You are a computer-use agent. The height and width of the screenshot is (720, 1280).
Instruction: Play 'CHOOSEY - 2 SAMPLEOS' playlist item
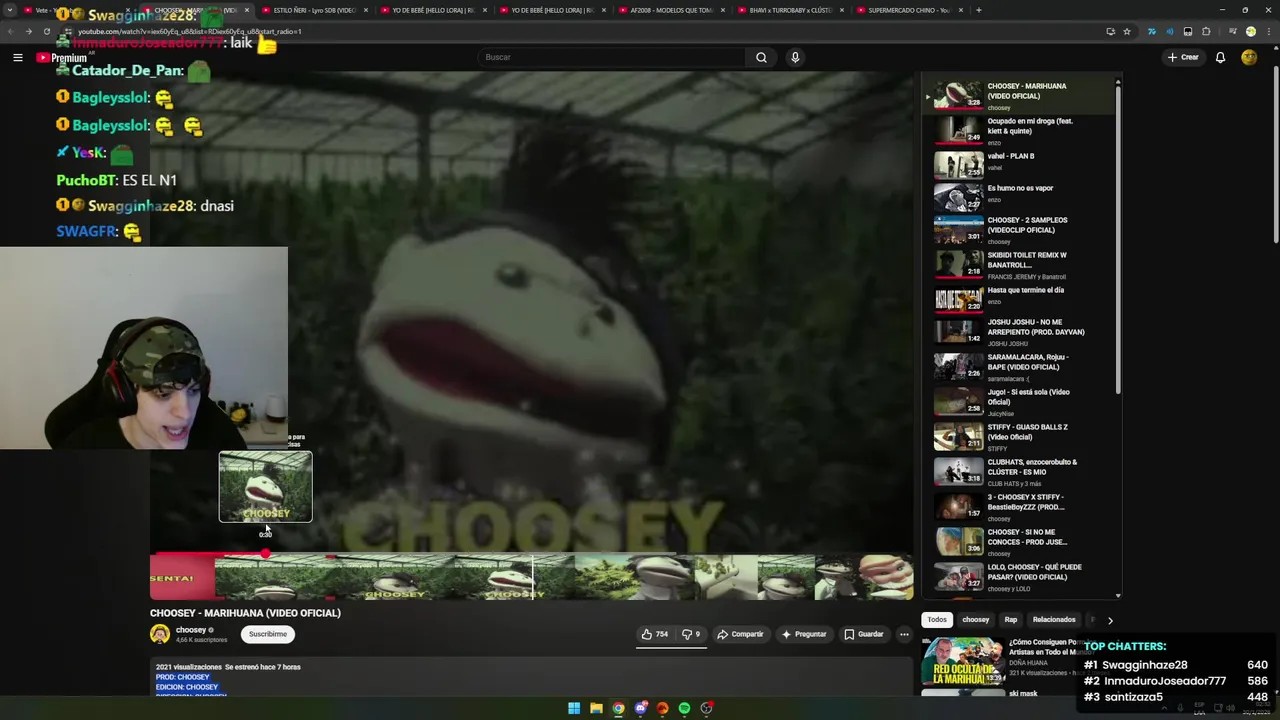[x=1018, y=230]
